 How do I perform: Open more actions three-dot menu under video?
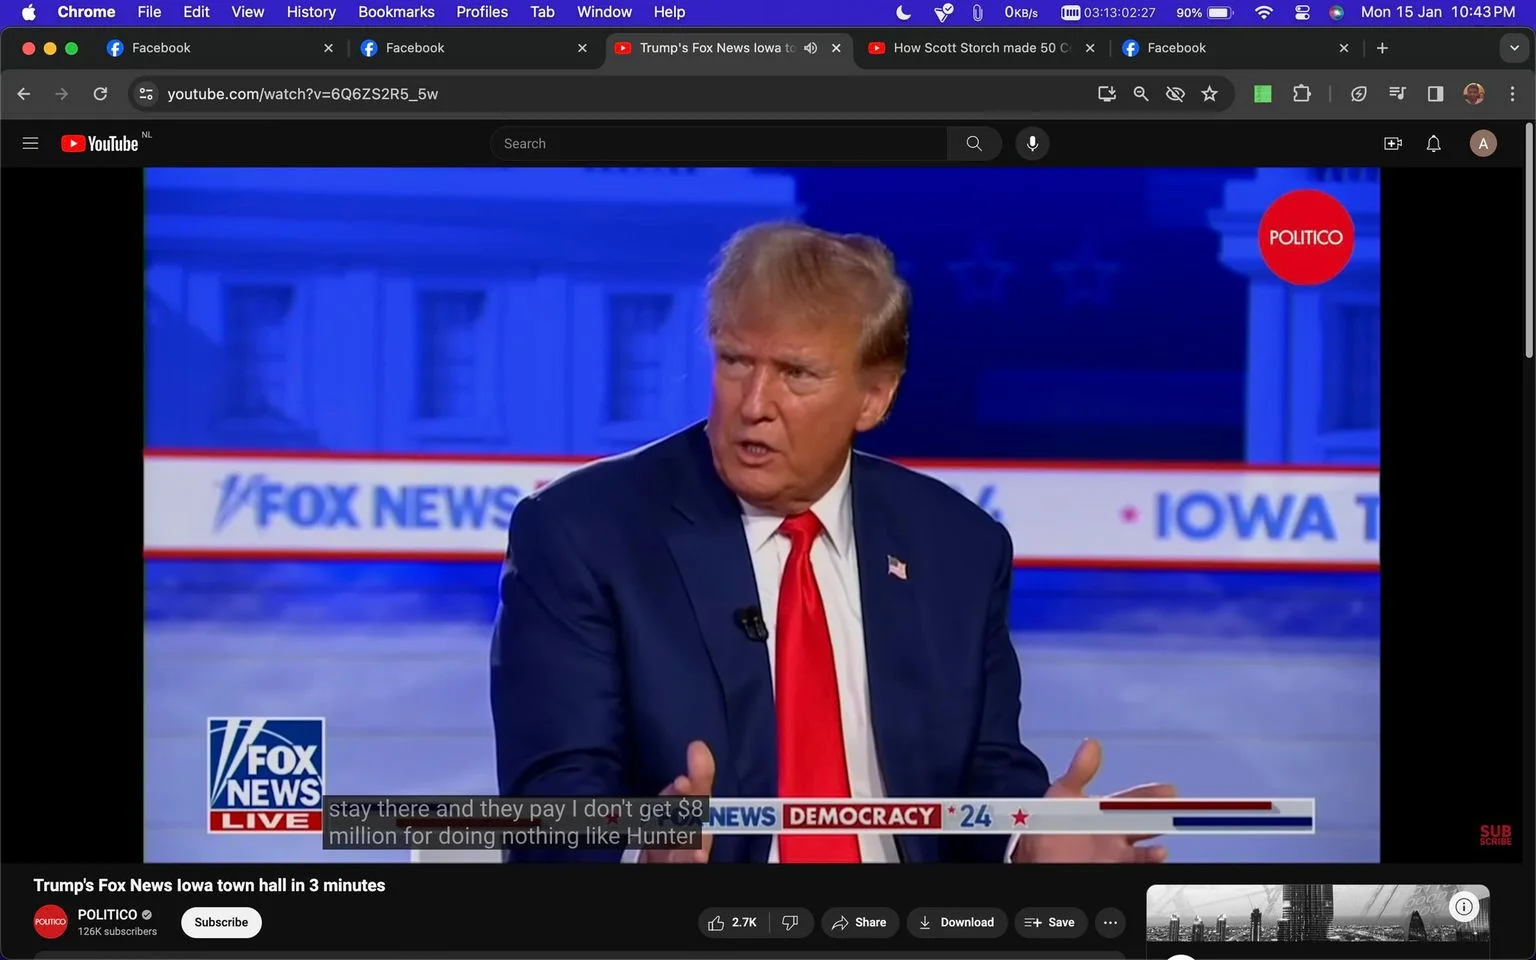pyautogui.click(x=1110, y=922)
